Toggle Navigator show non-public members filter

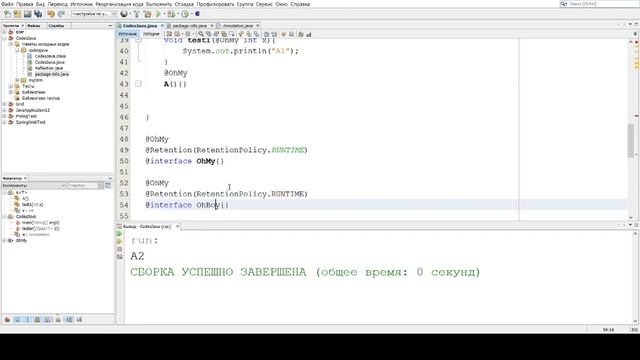[x=38, y=320]
